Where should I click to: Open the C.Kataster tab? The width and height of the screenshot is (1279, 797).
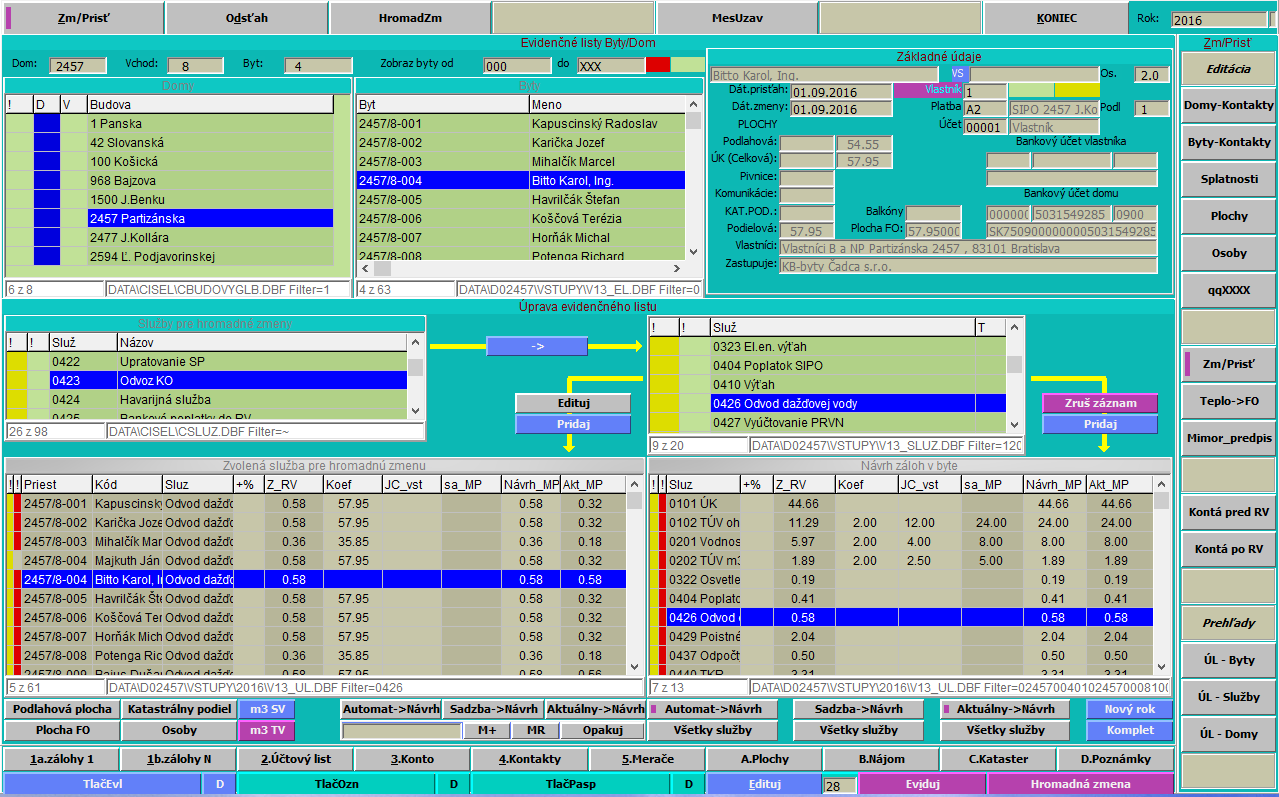996,759
